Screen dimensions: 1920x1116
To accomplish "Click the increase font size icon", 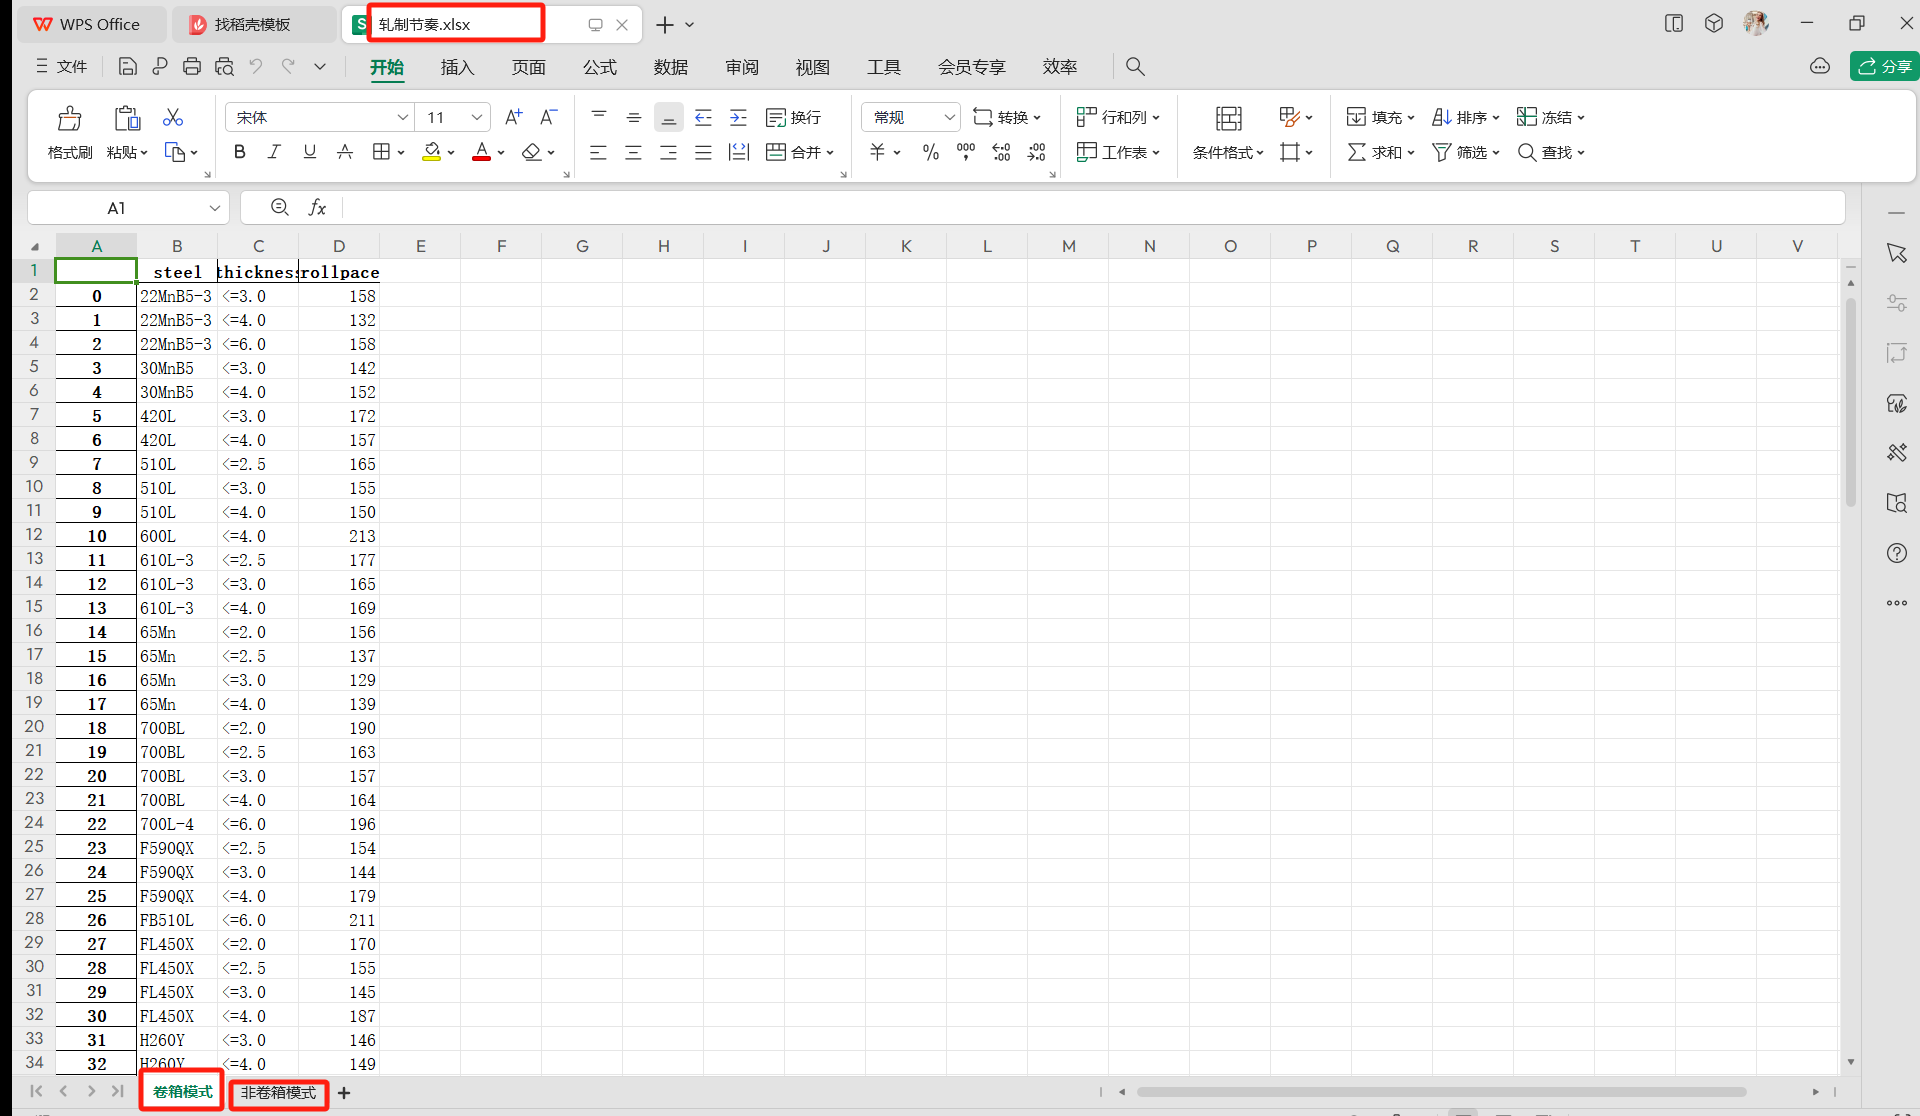I will (x=513, y=117).
